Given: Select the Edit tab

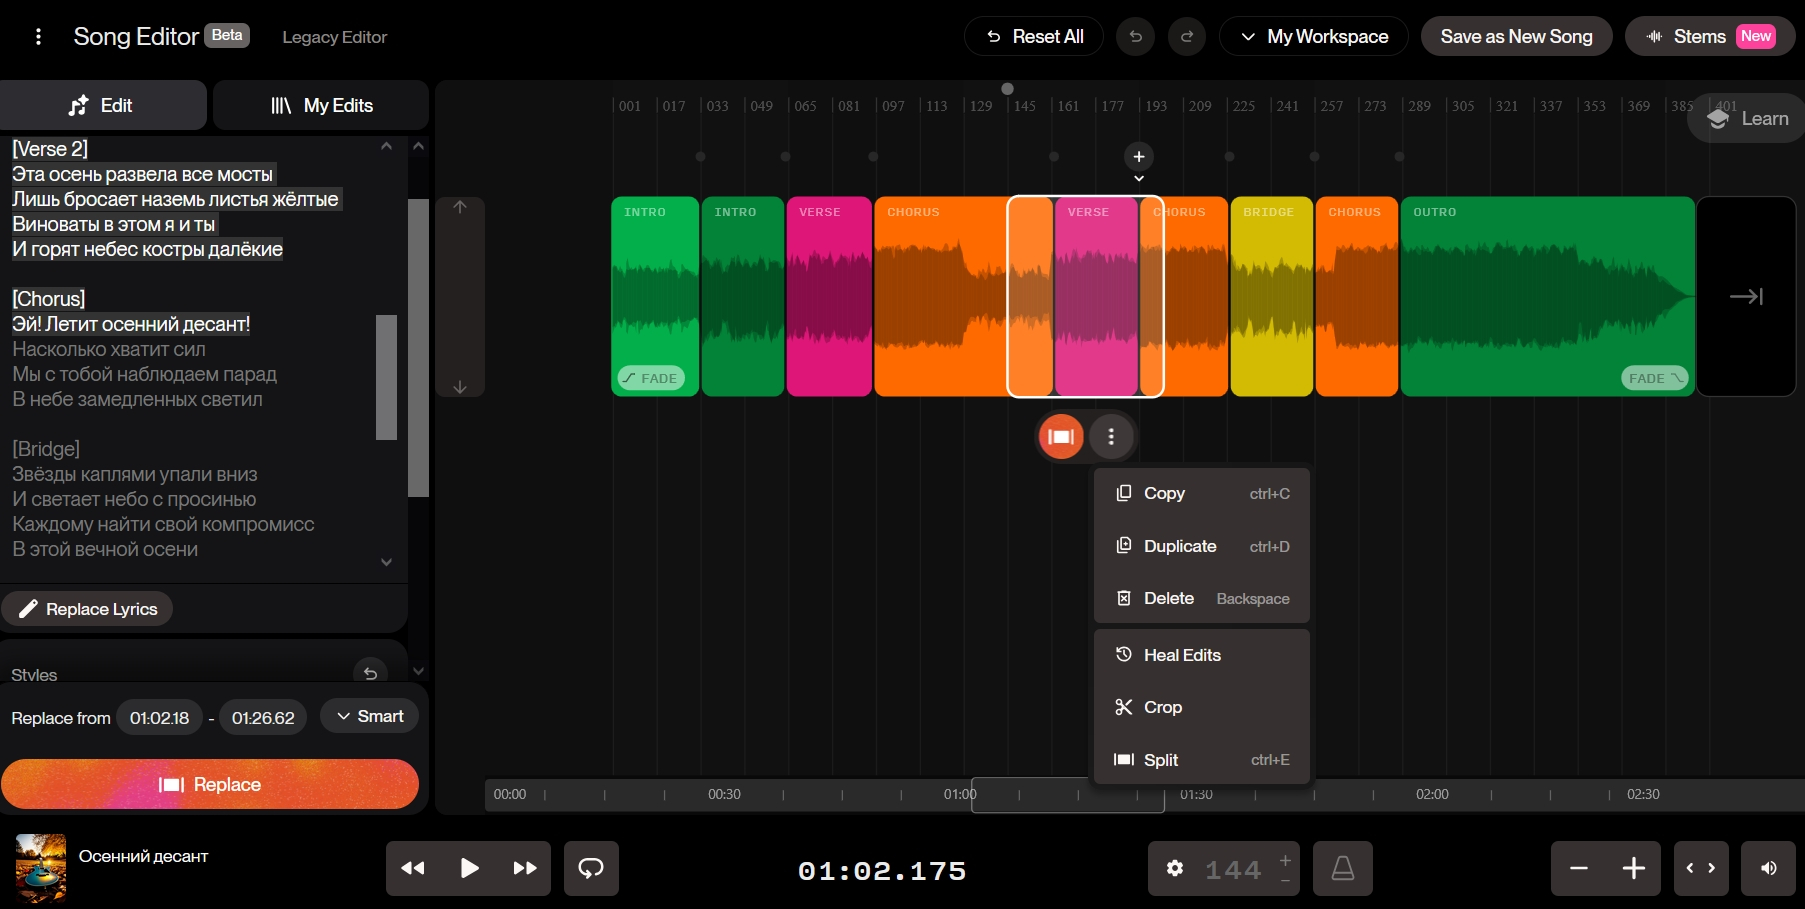Looking at the screenshot, I should 103,105.
